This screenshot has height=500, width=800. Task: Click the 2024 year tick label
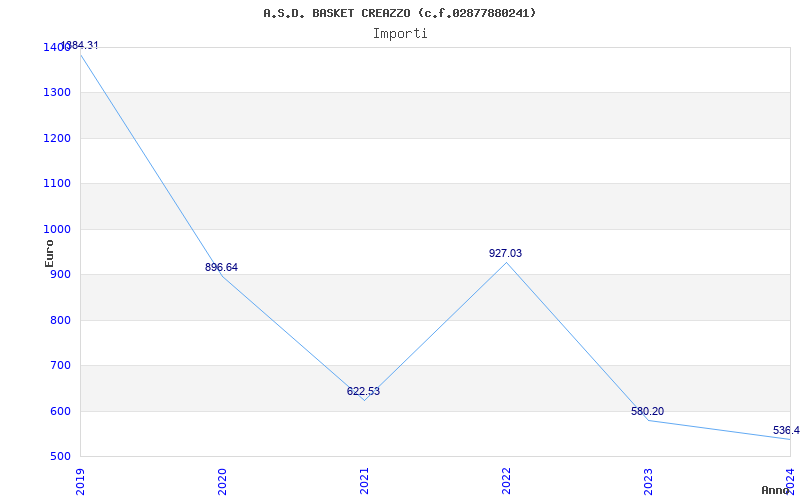[x=790, y=481]
